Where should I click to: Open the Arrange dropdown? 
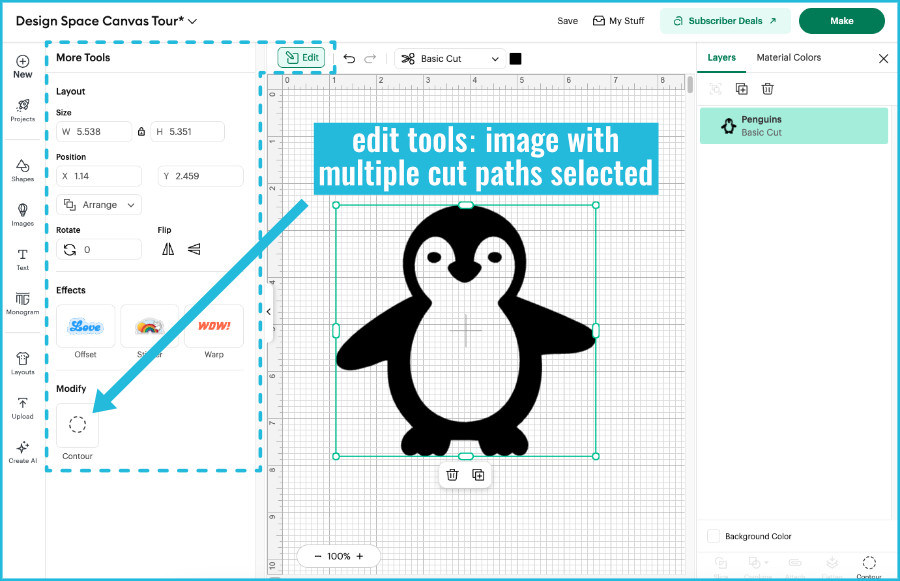pos(99,205)
